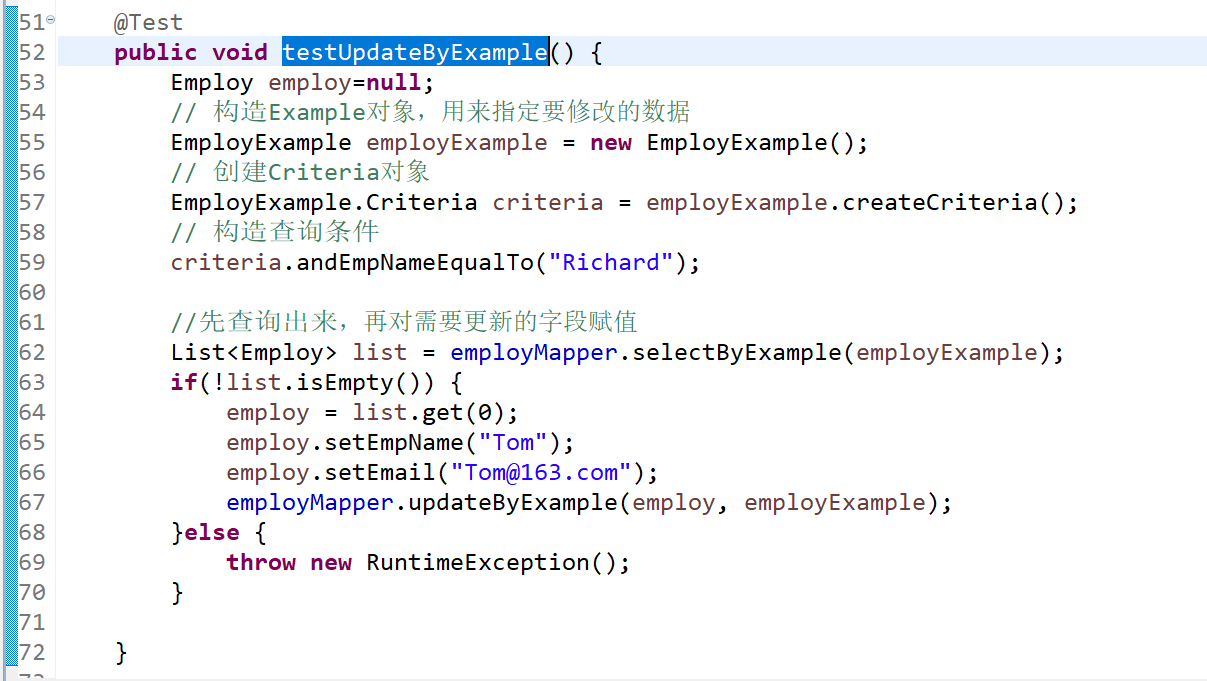
Task: Click 'EmployExample.Criteria' type on line 57
Action: coord(324,202)
